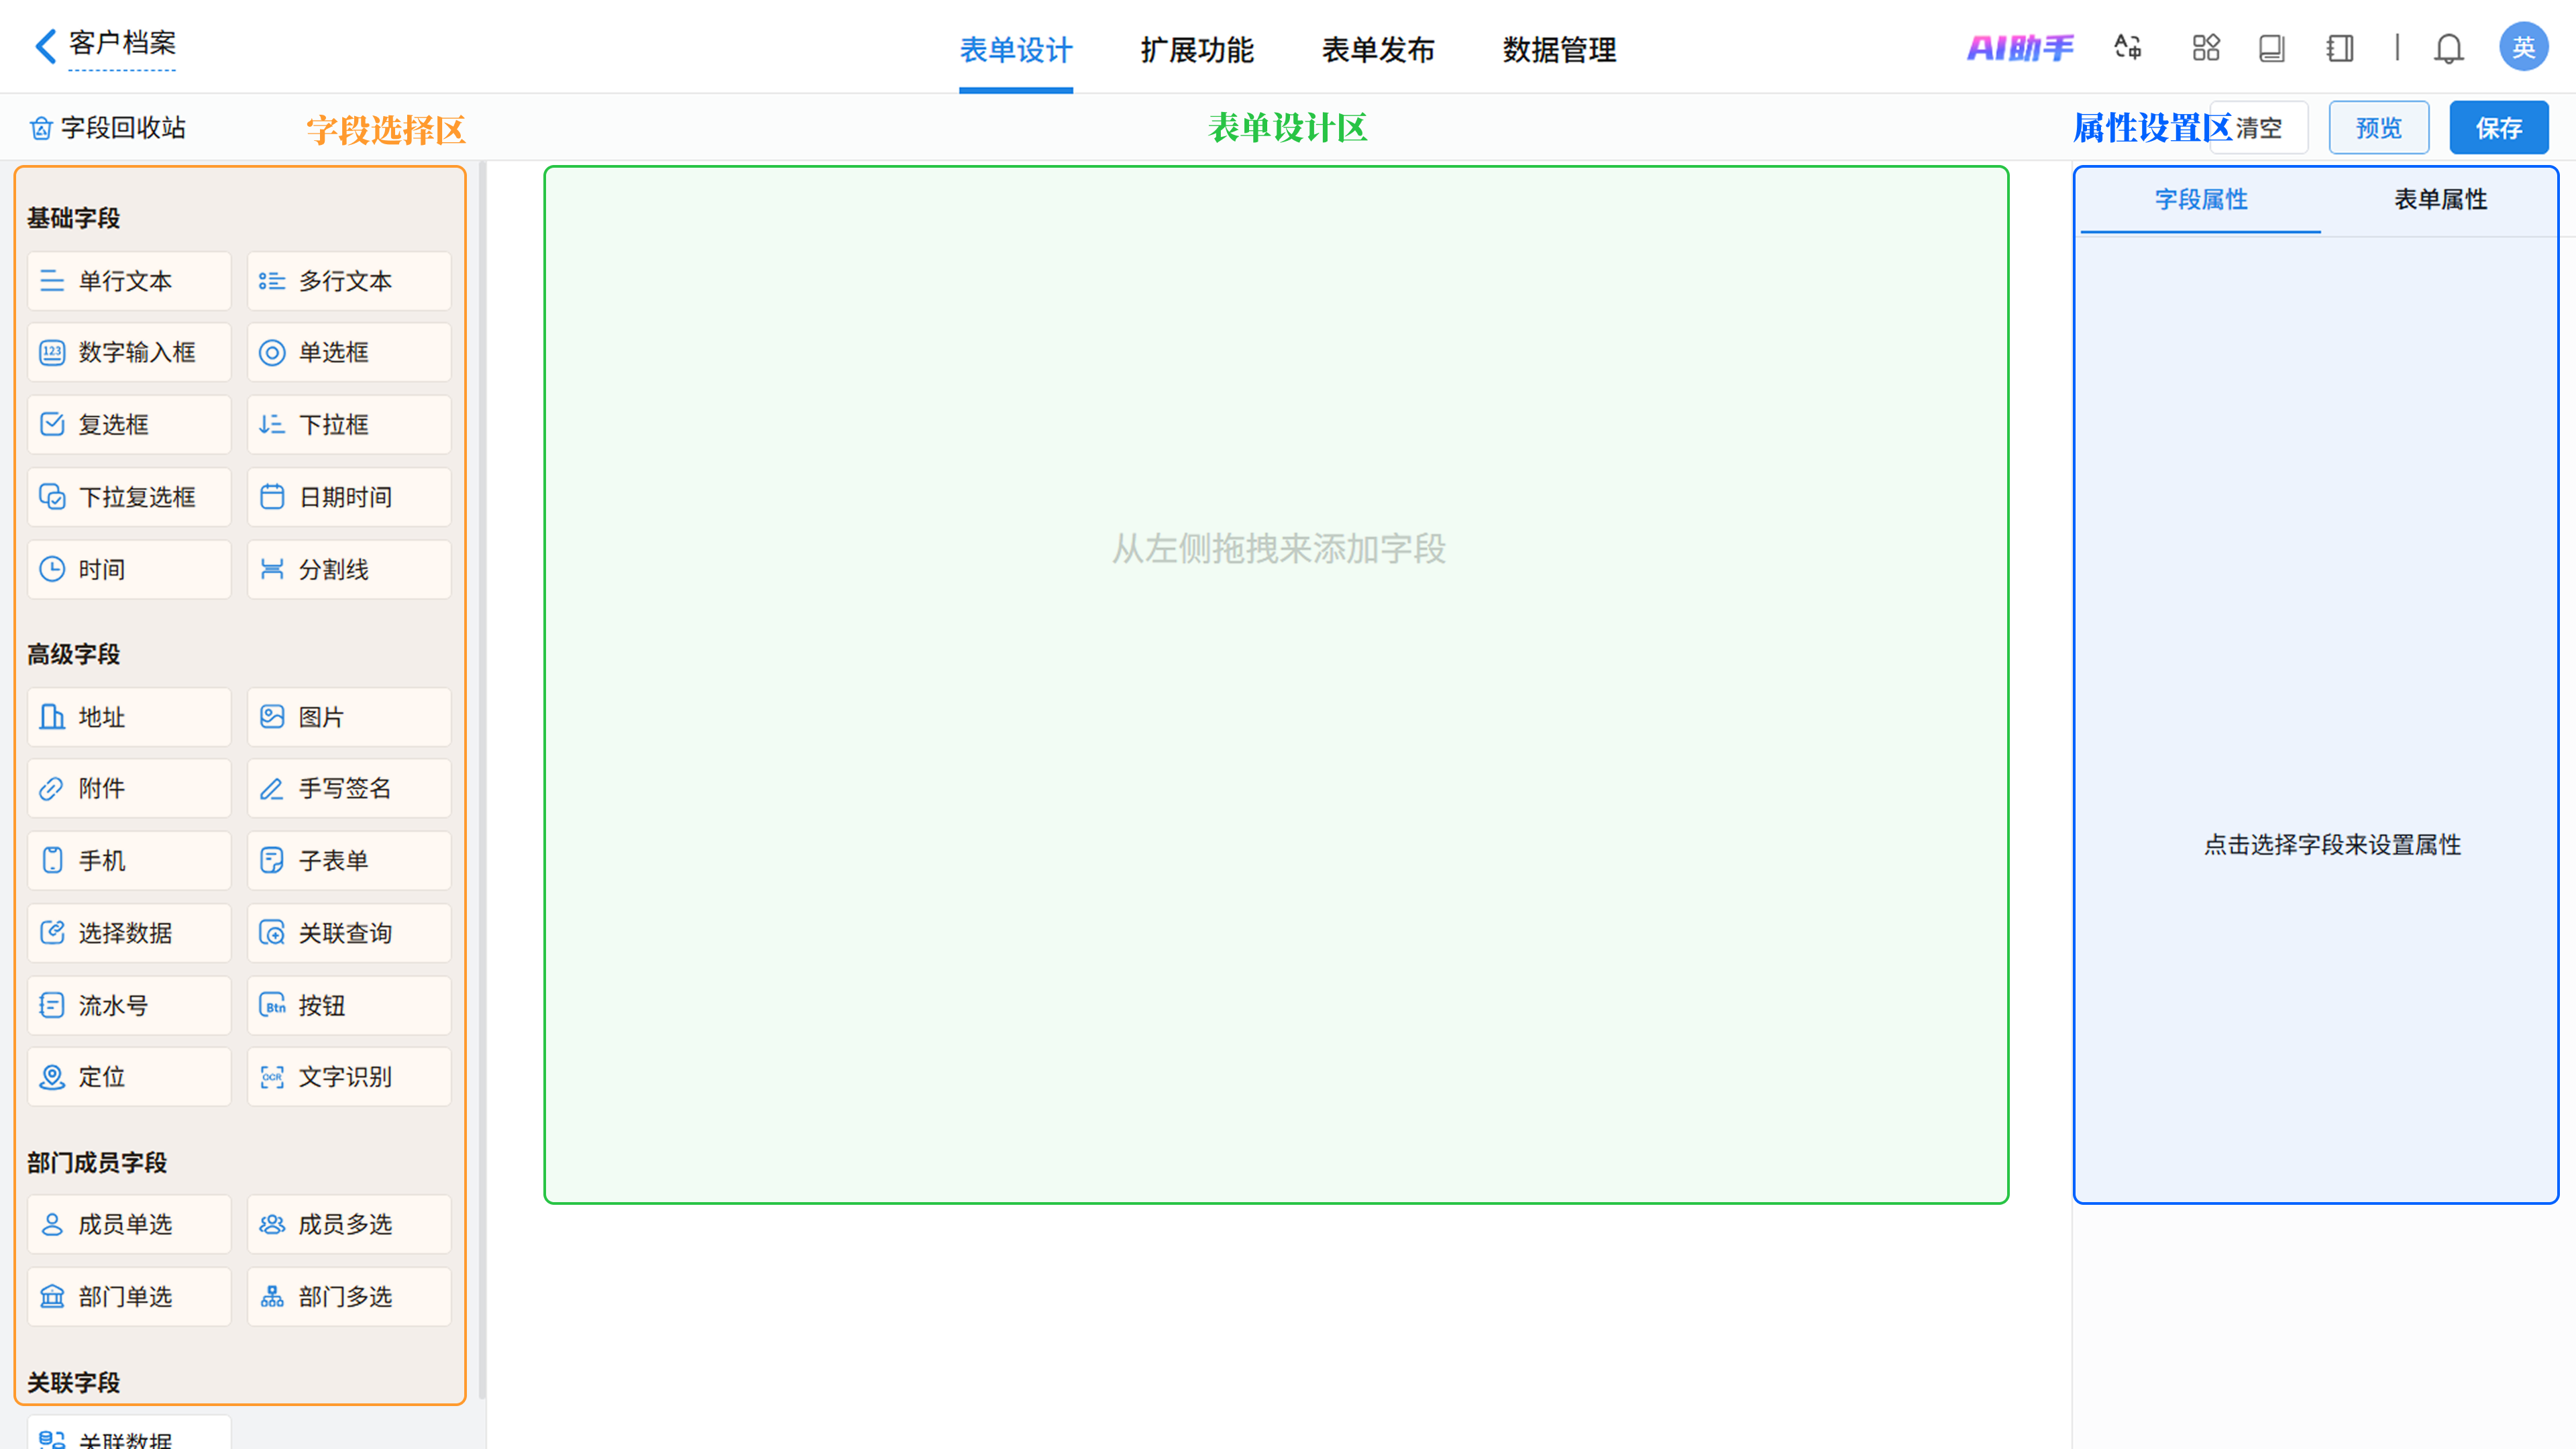Pick the 下拉复选框 field
The width and height of the screenshot is (2576, 1449).
click(x=129, y=497)
